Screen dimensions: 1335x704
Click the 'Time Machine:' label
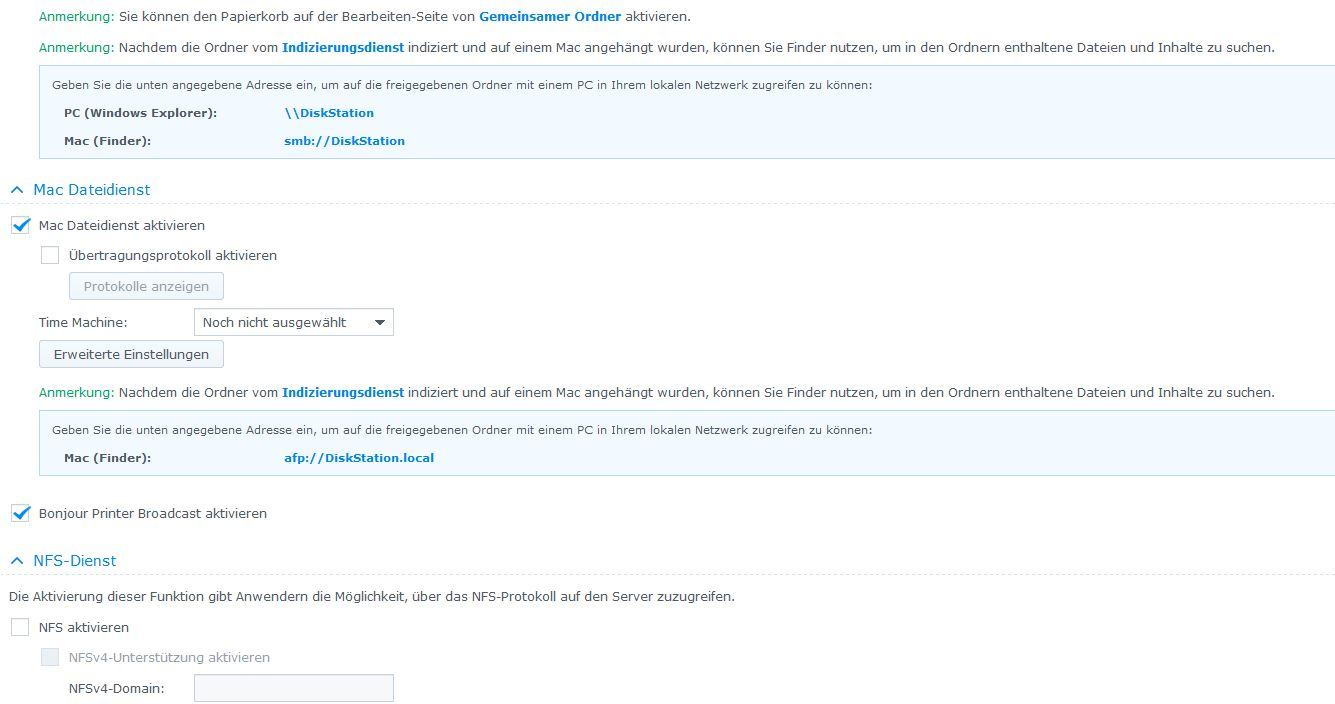(x=83, y=322)
